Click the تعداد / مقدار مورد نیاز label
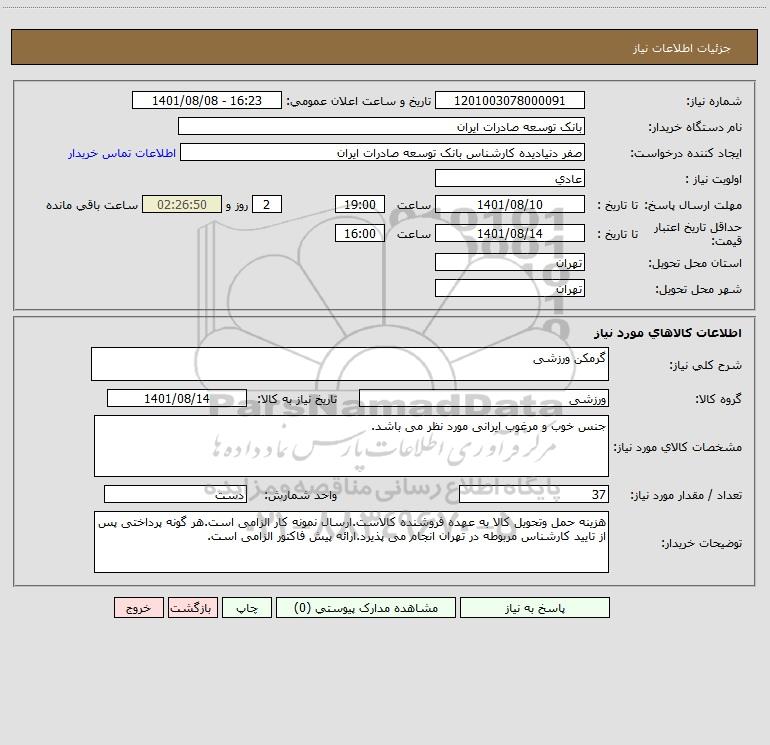 pos(686,495)
